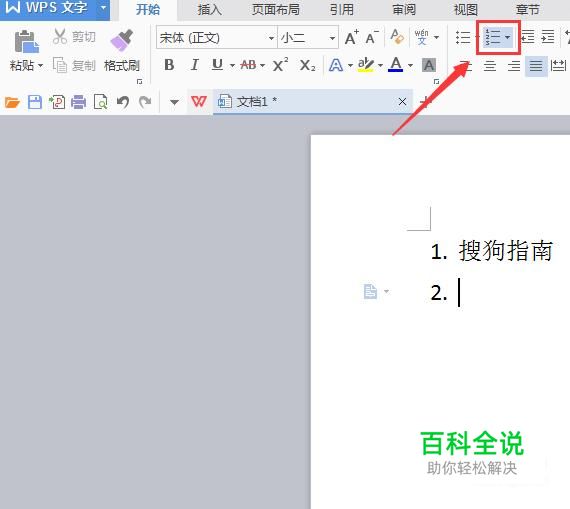Click the text effects A icon
The width and height of the screenshot is (570, 509).
click(336, 65)
